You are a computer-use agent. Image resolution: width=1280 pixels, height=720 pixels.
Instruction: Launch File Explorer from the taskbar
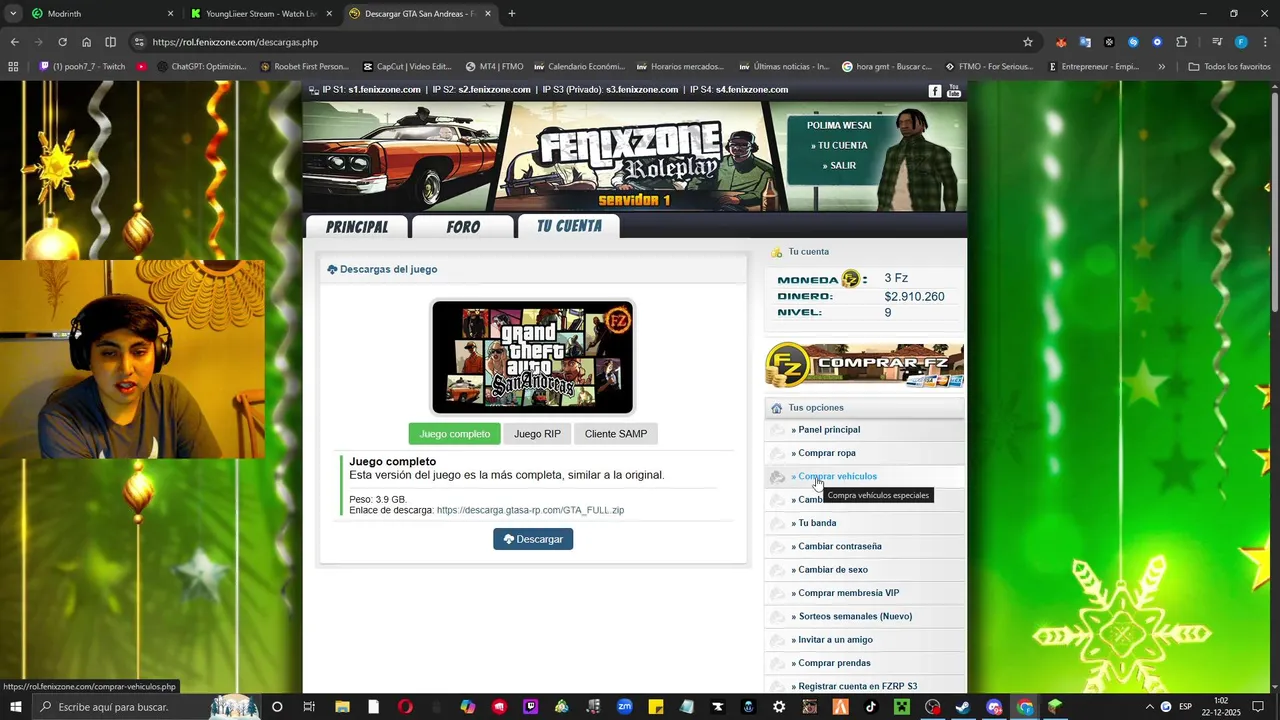click(342, 707)
